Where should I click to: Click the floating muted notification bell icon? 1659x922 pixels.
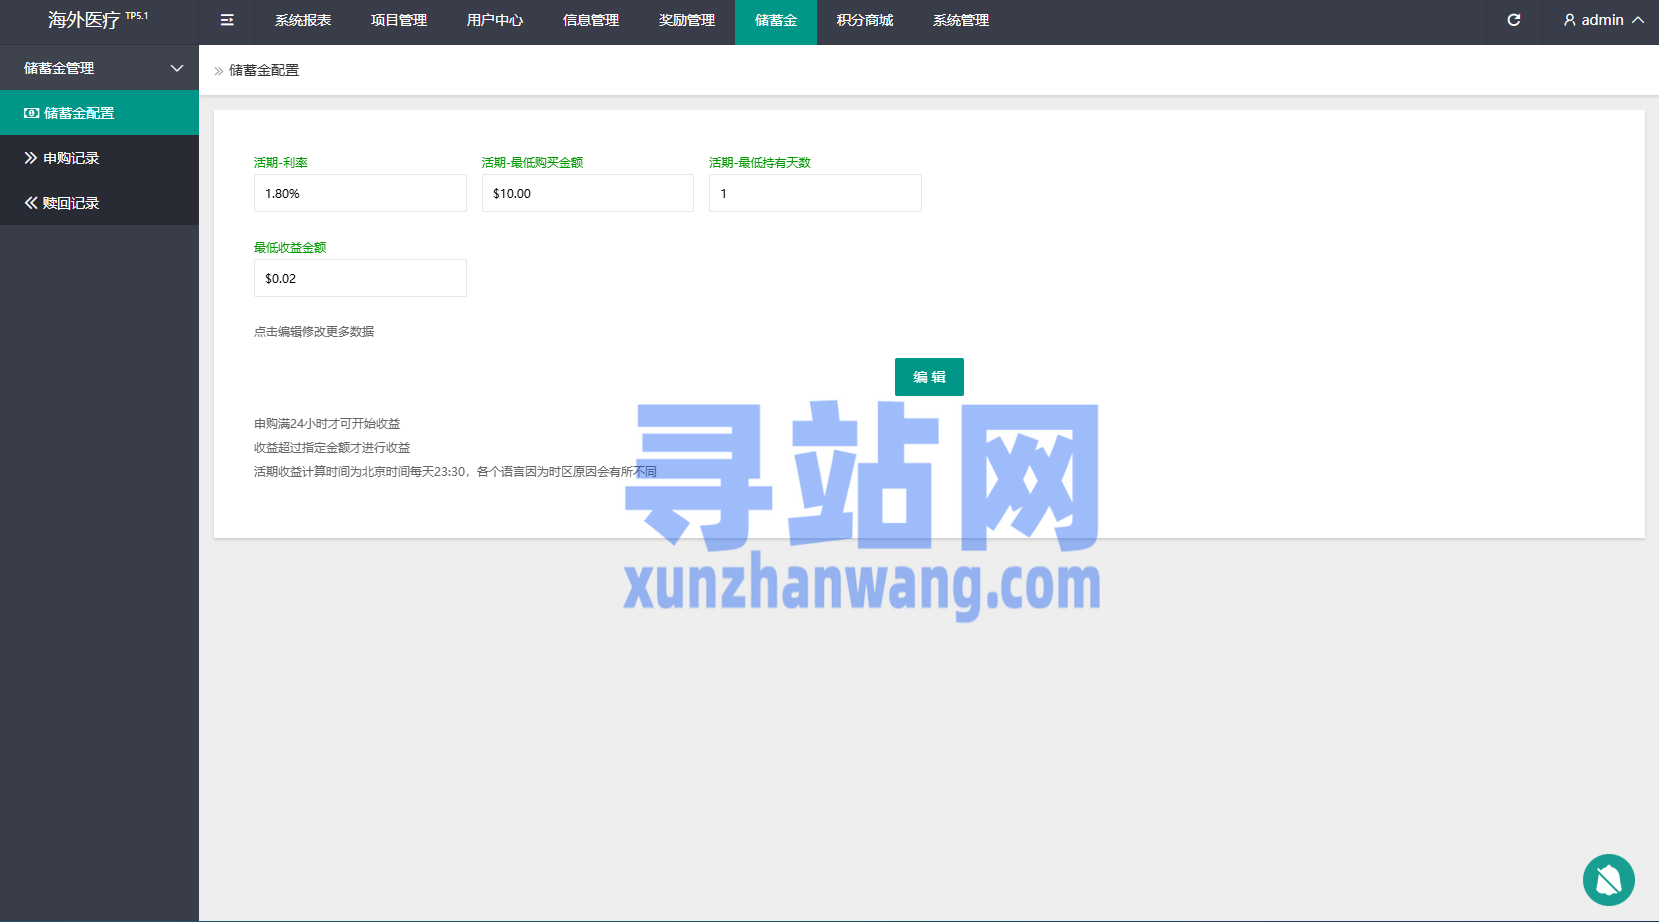[1609, 880]
